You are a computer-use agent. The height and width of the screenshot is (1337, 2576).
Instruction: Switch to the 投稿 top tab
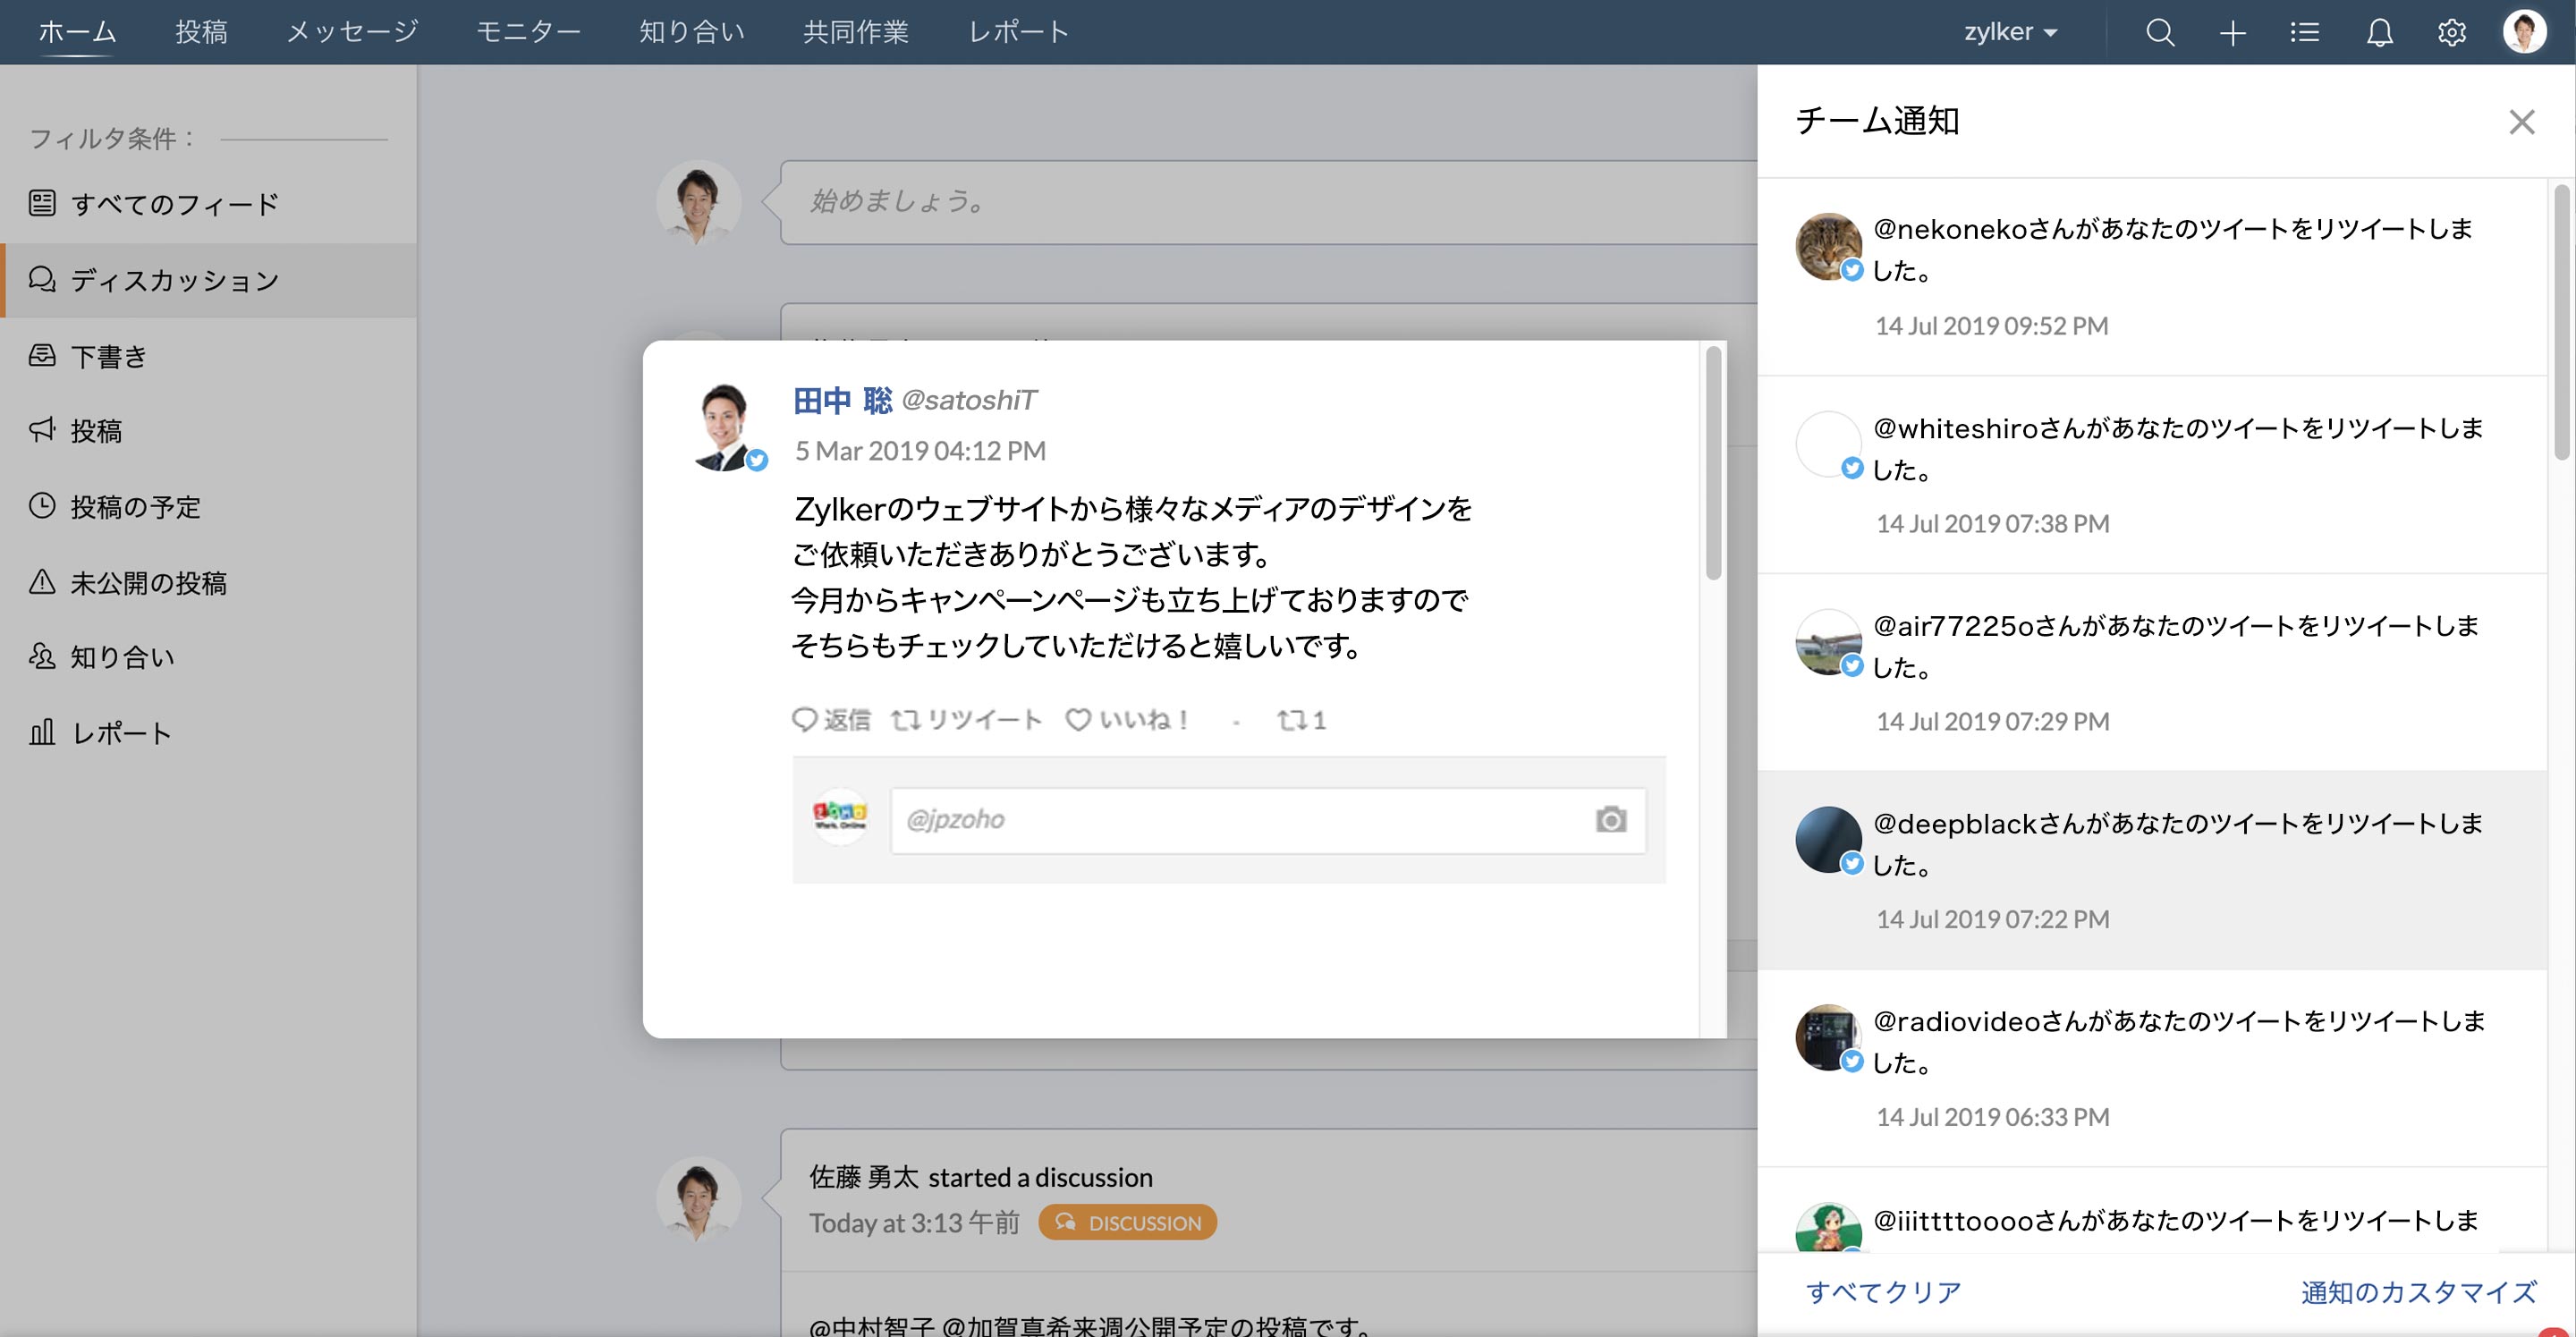tap(201, 32)
